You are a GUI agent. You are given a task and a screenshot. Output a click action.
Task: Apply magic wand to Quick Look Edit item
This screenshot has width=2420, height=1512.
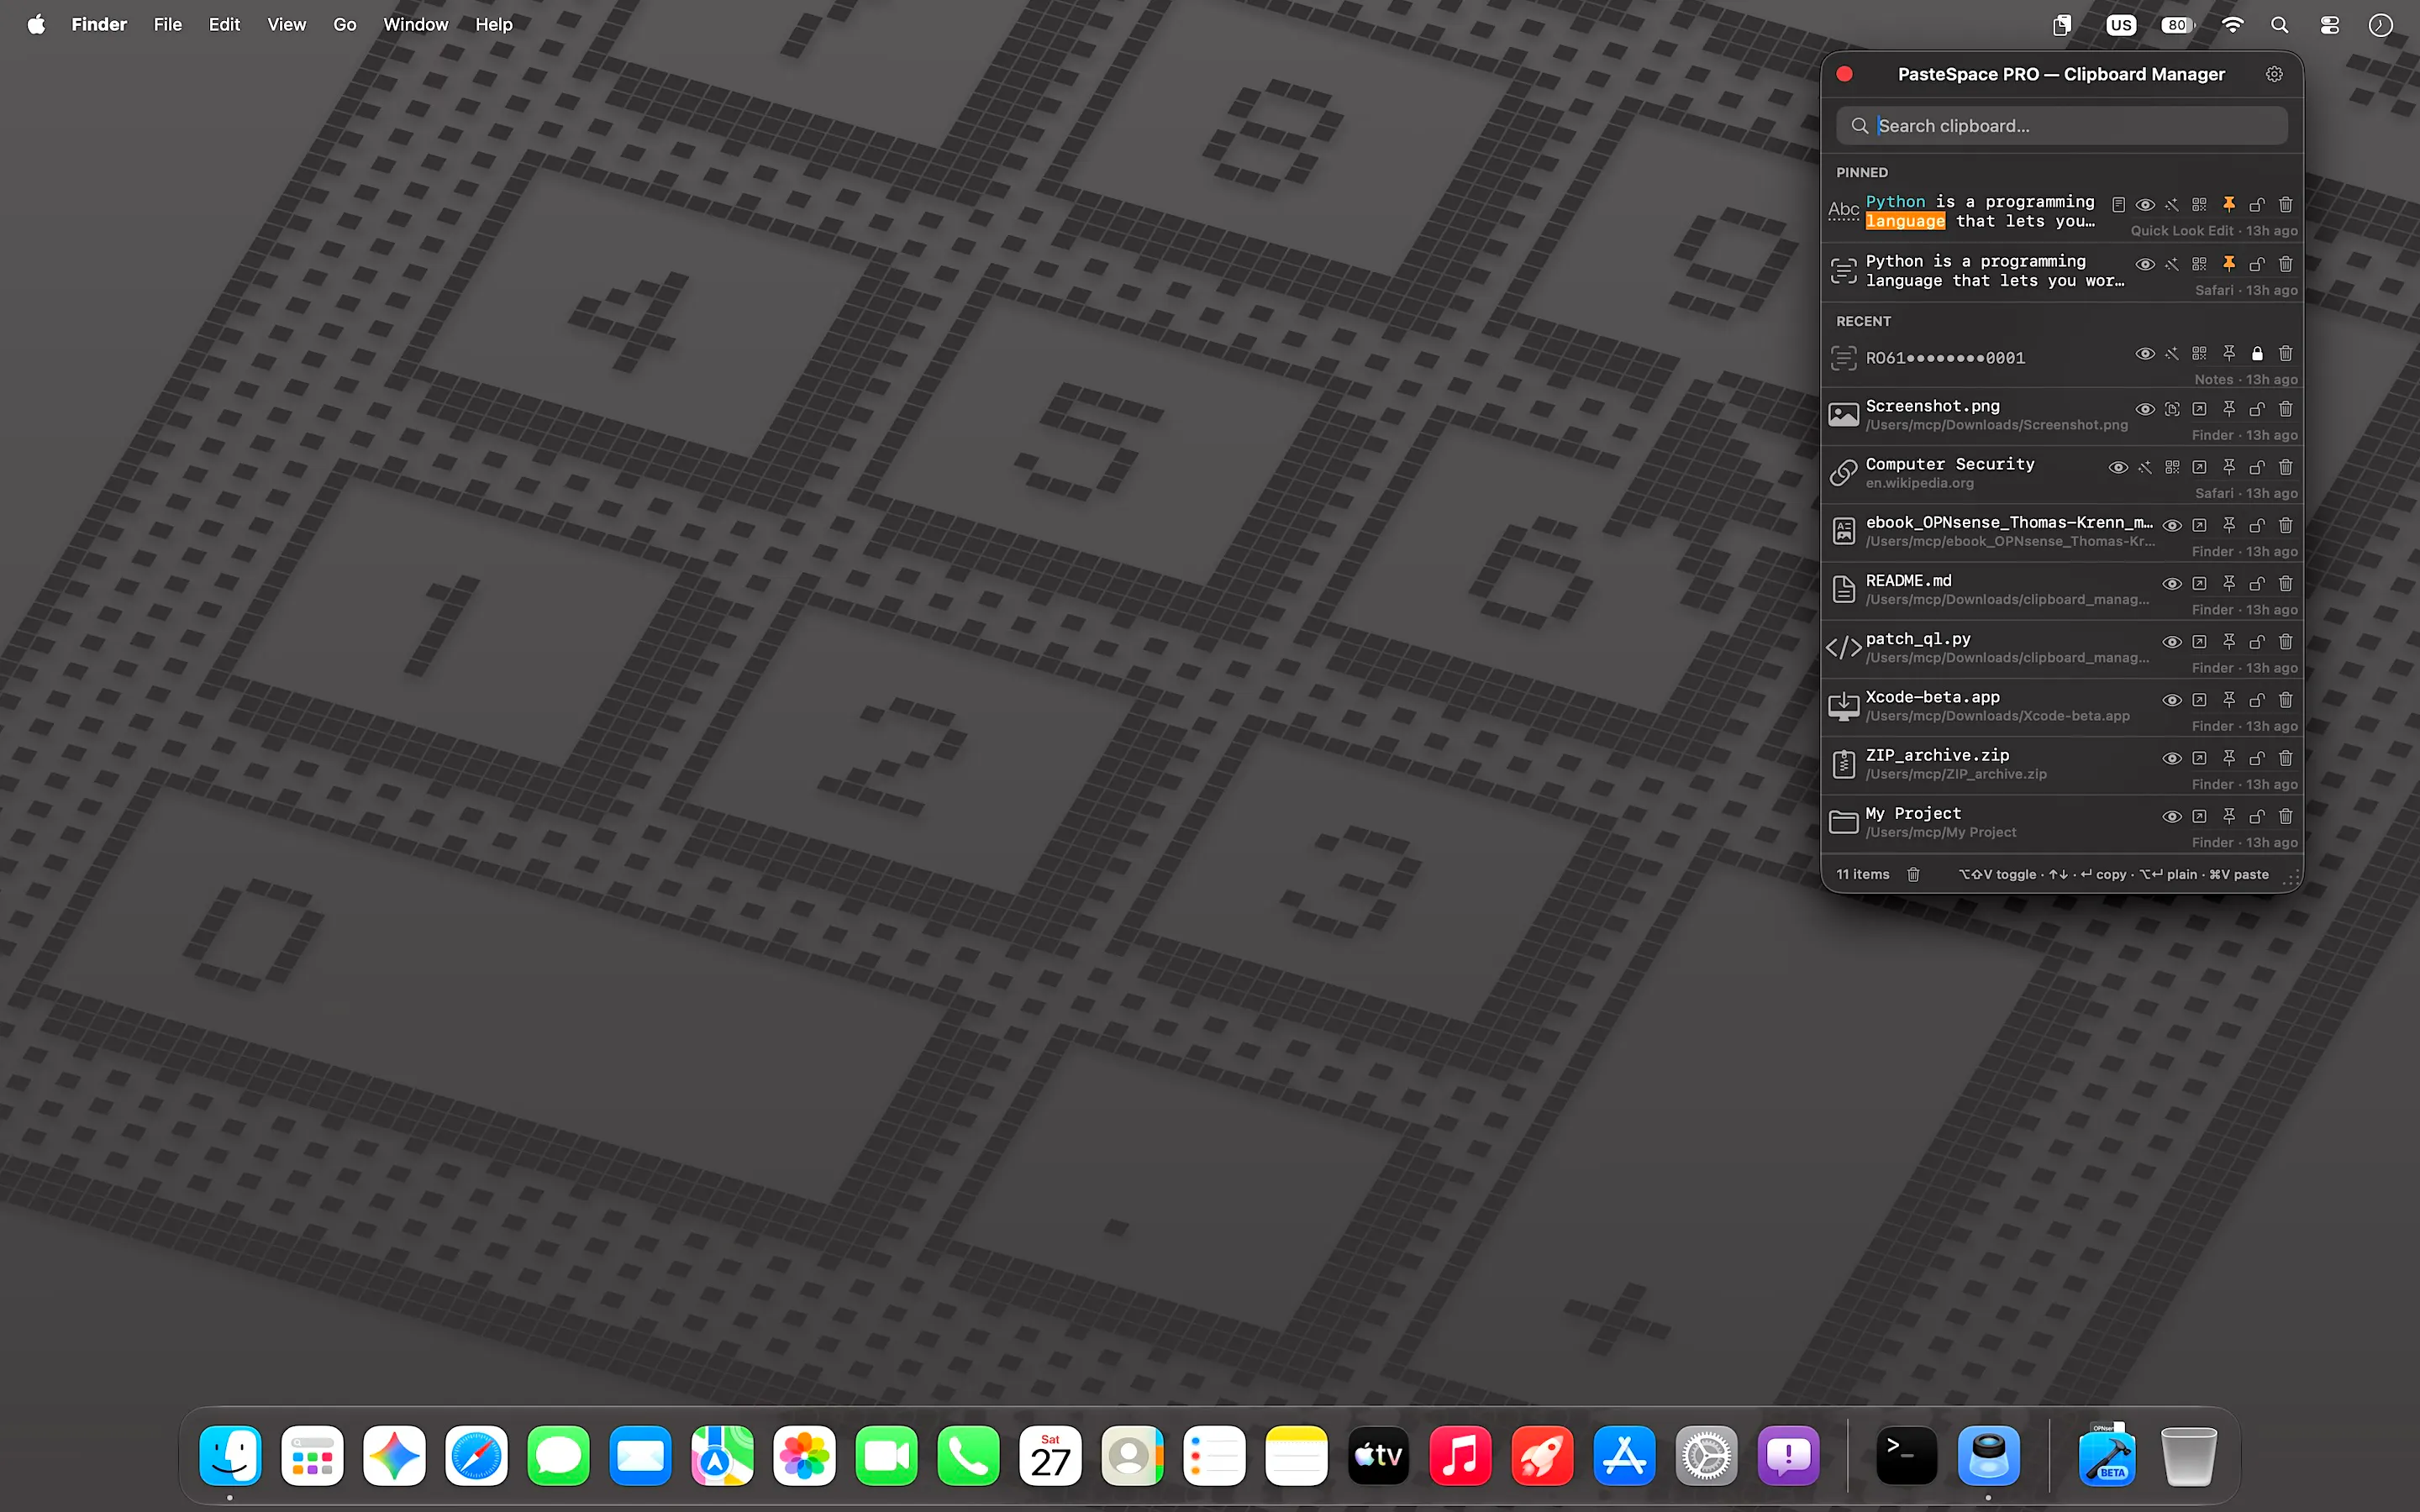click(2172, 205)
